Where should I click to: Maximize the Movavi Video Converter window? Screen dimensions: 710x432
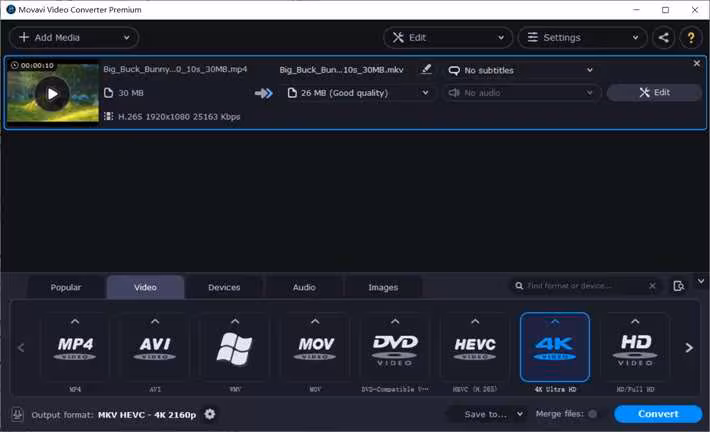[x=665, y=10]
